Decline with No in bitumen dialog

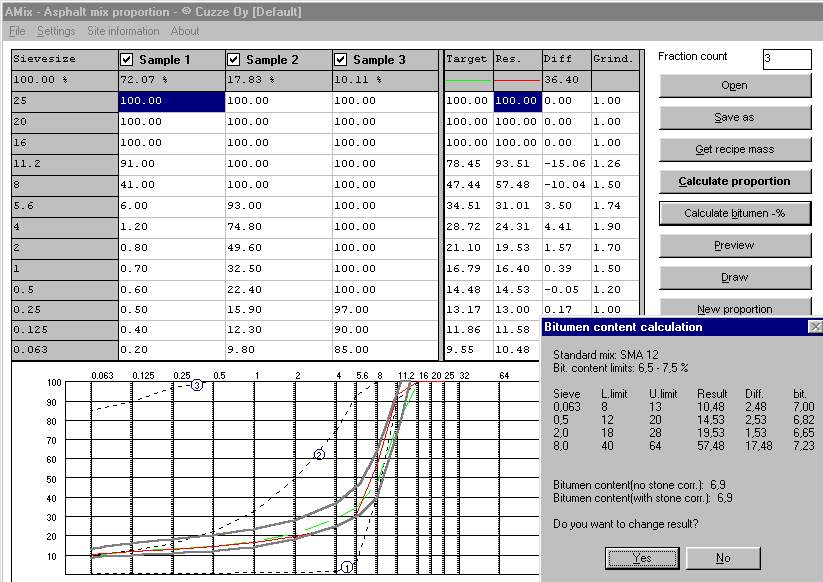coord(723,558)
